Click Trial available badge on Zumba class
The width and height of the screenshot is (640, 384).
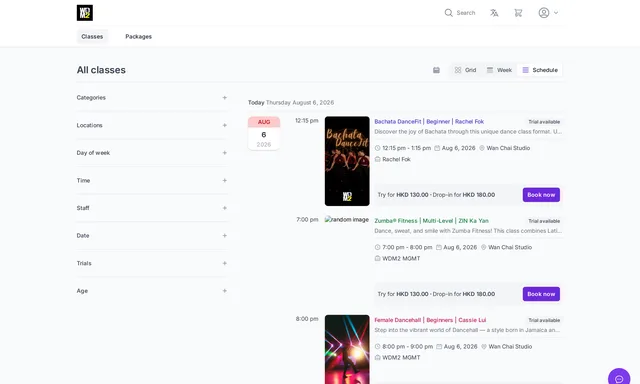point(544,221)
